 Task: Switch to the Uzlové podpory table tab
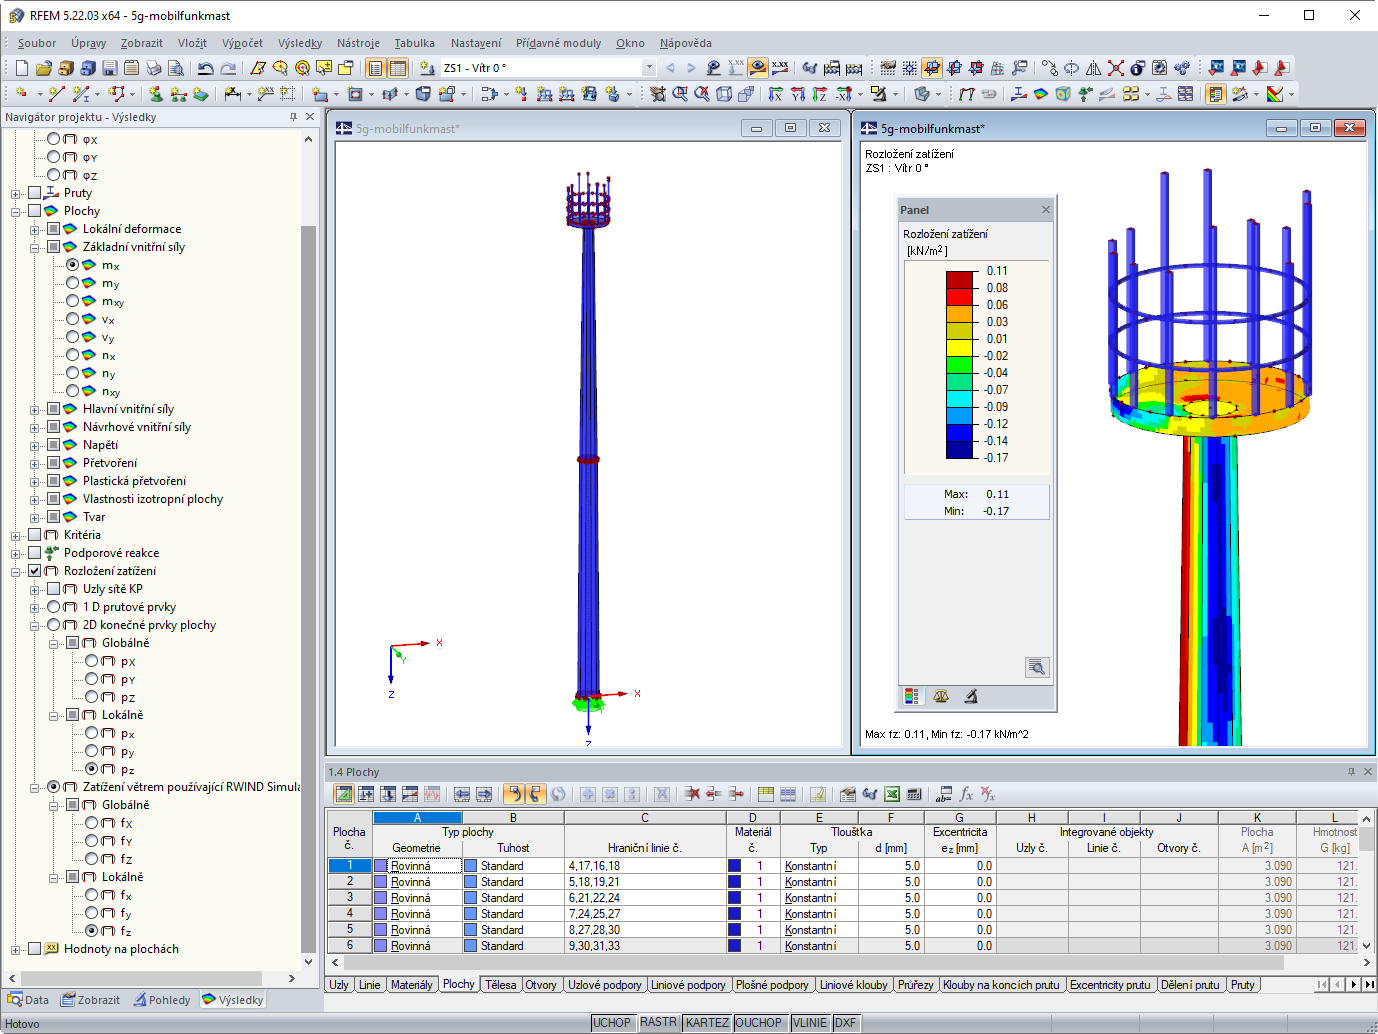pyautogui.click(x=605, y=985)
